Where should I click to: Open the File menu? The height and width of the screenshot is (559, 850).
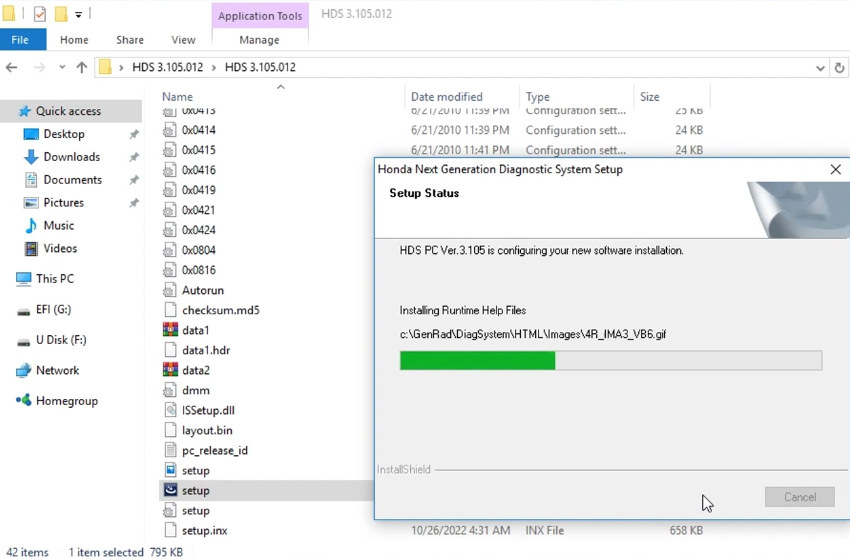[20, 40]
